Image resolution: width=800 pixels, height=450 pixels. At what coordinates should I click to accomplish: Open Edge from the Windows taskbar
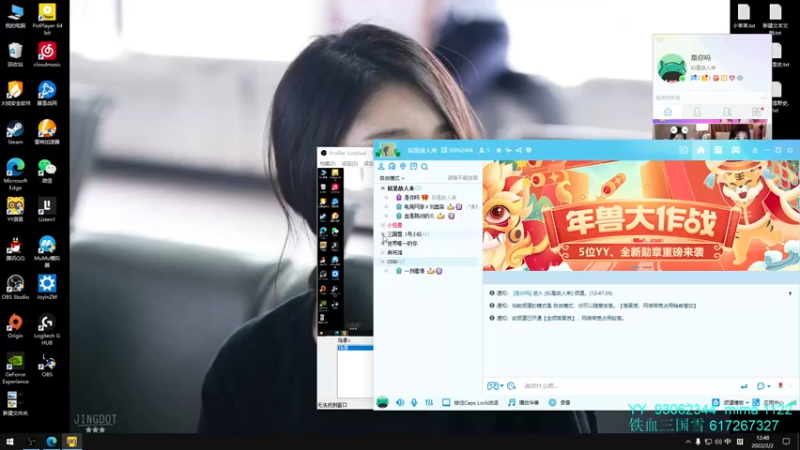[52, 441]
